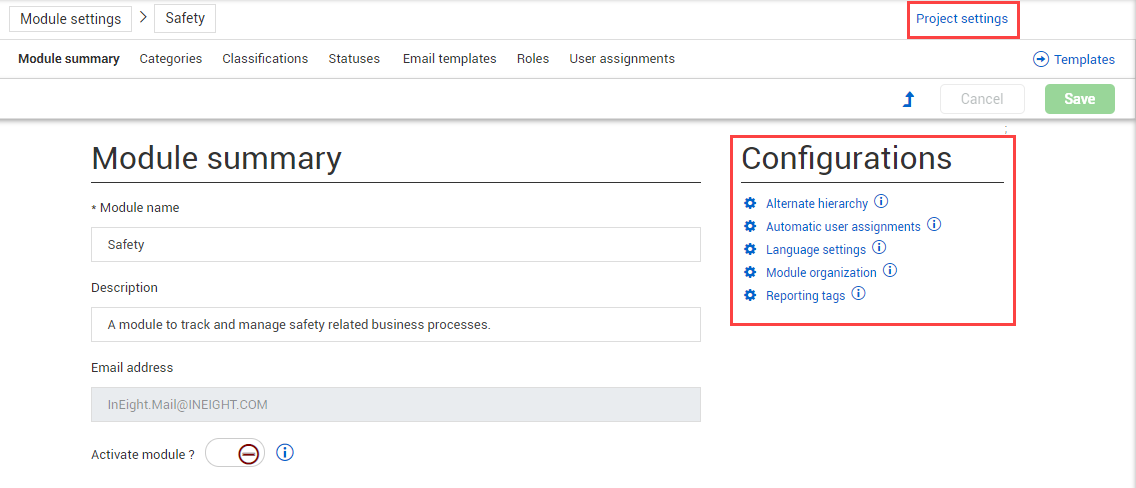The height and width of the screenshot is (488, 1136).
Task: Go to the User assignments tab
Action: pyautogui.click(x=622, y=59)
